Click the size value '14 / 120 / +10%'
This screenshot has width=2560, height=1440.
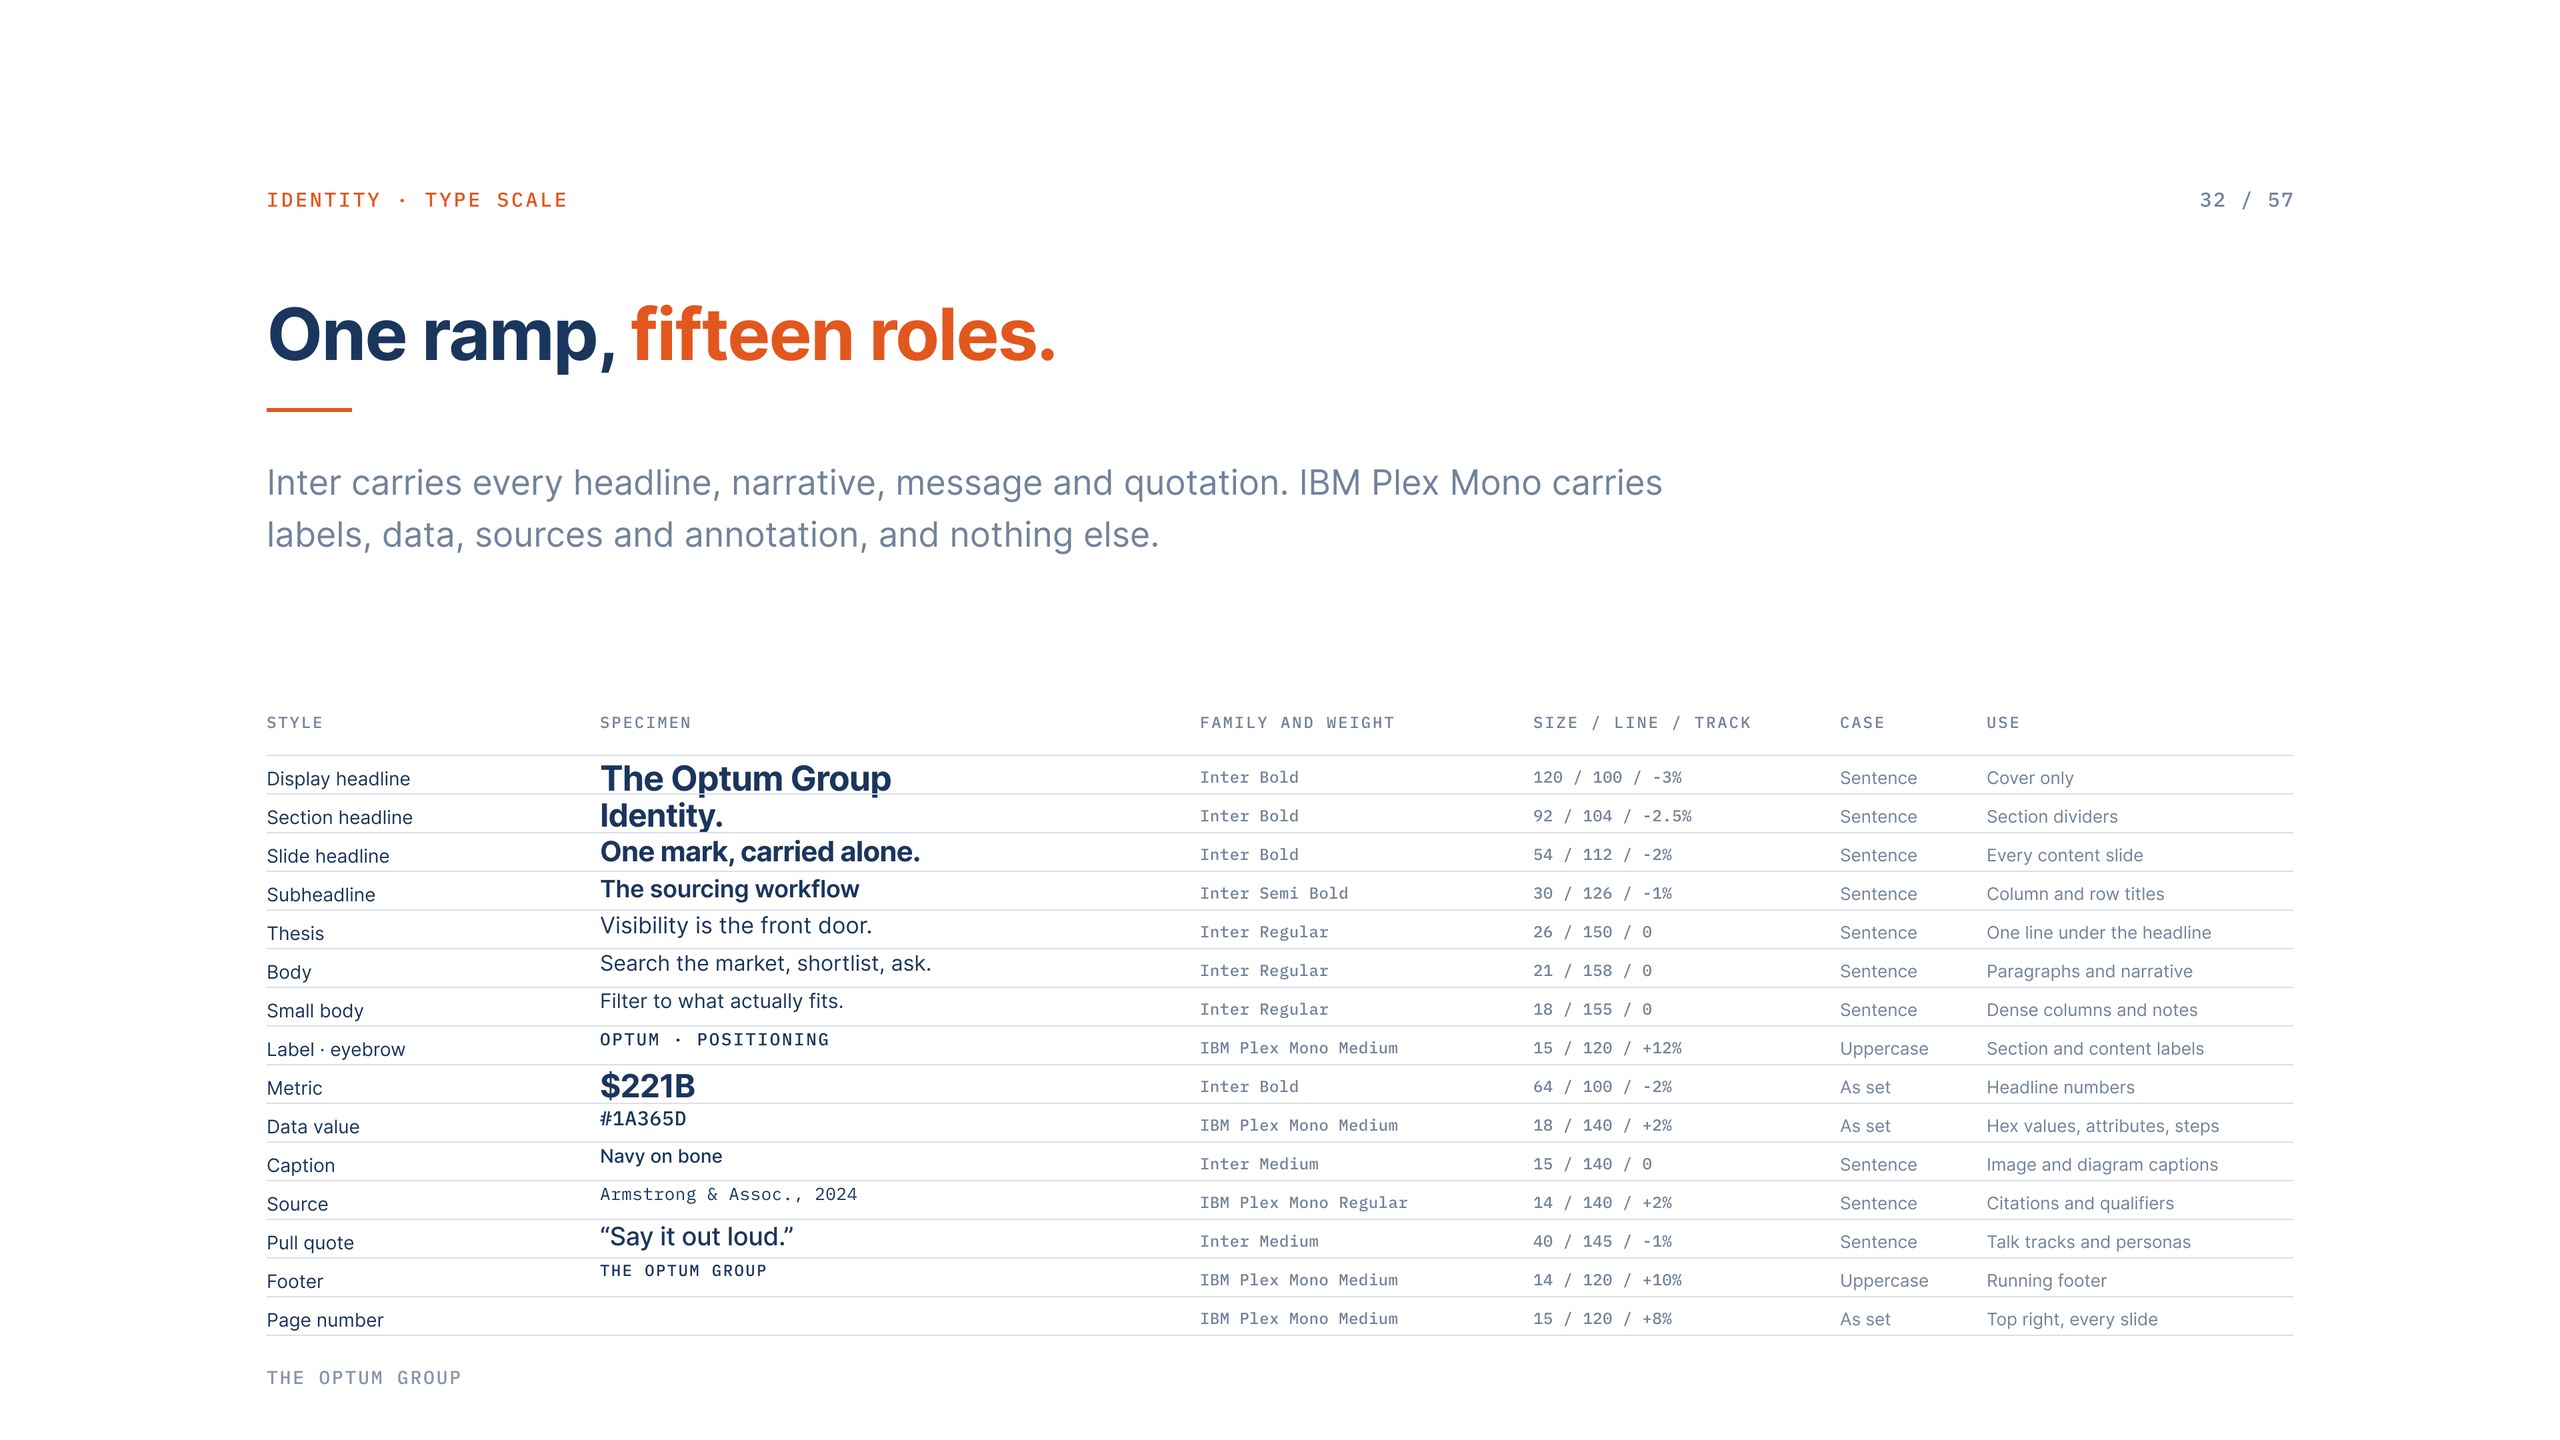coord(1607,1281)
